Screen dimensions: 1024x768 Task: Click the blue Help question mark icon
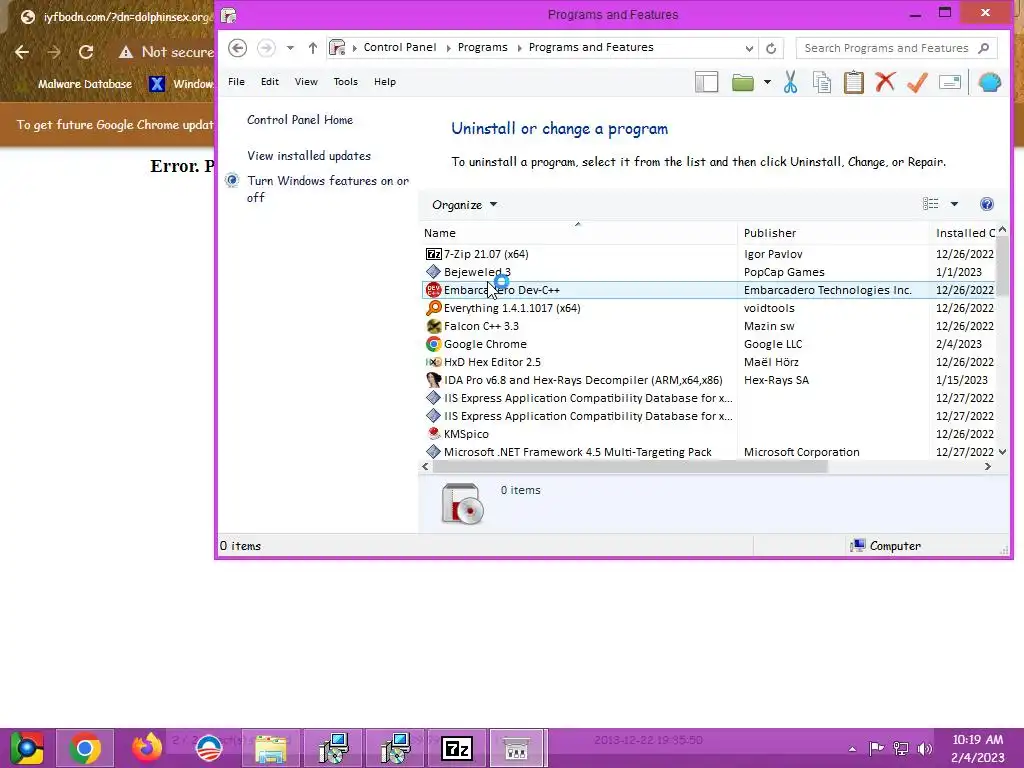coord(987,204)
